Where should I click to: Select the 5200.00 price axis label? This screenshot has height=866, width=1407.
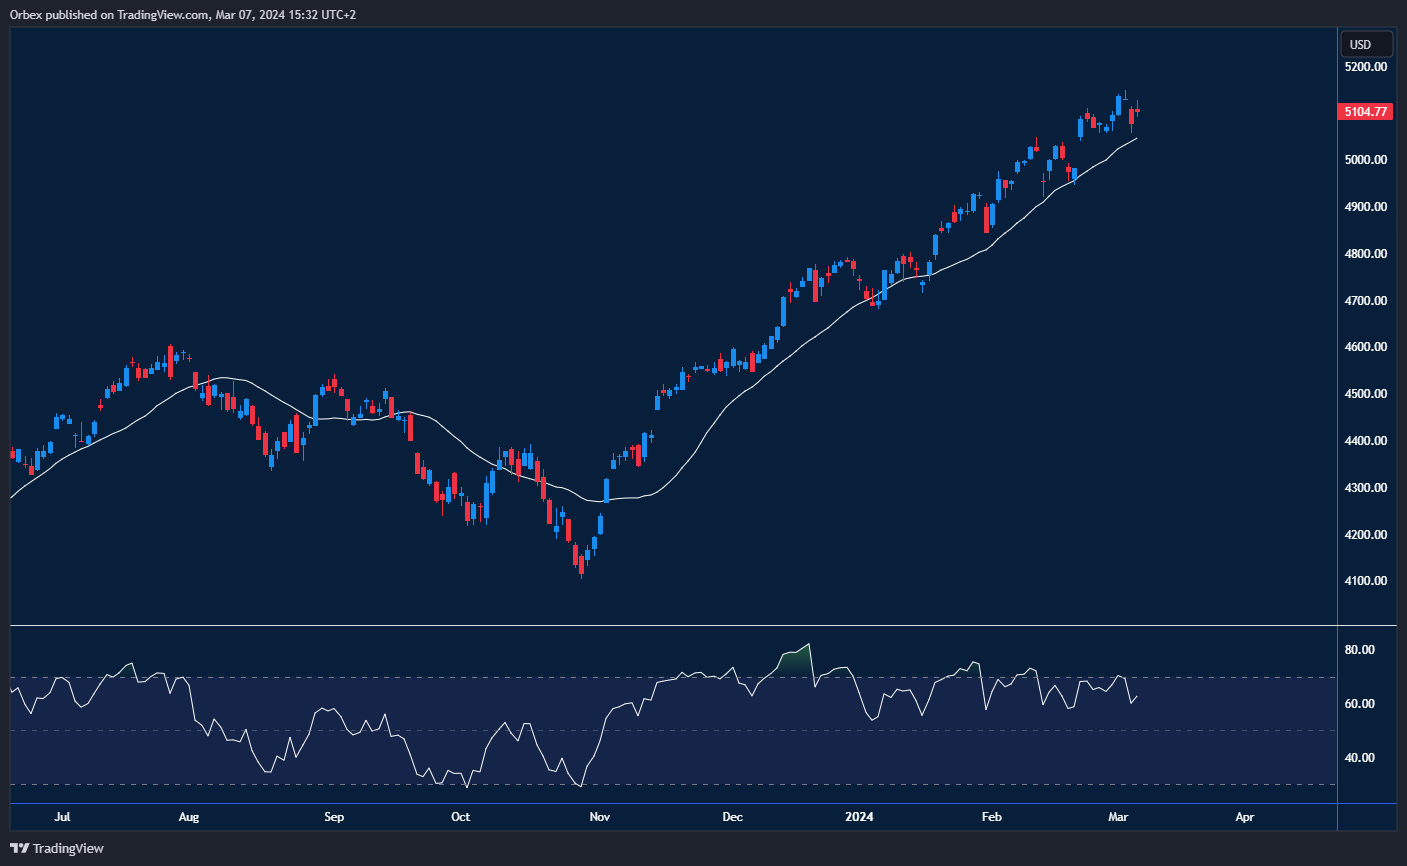point(1365,67)
